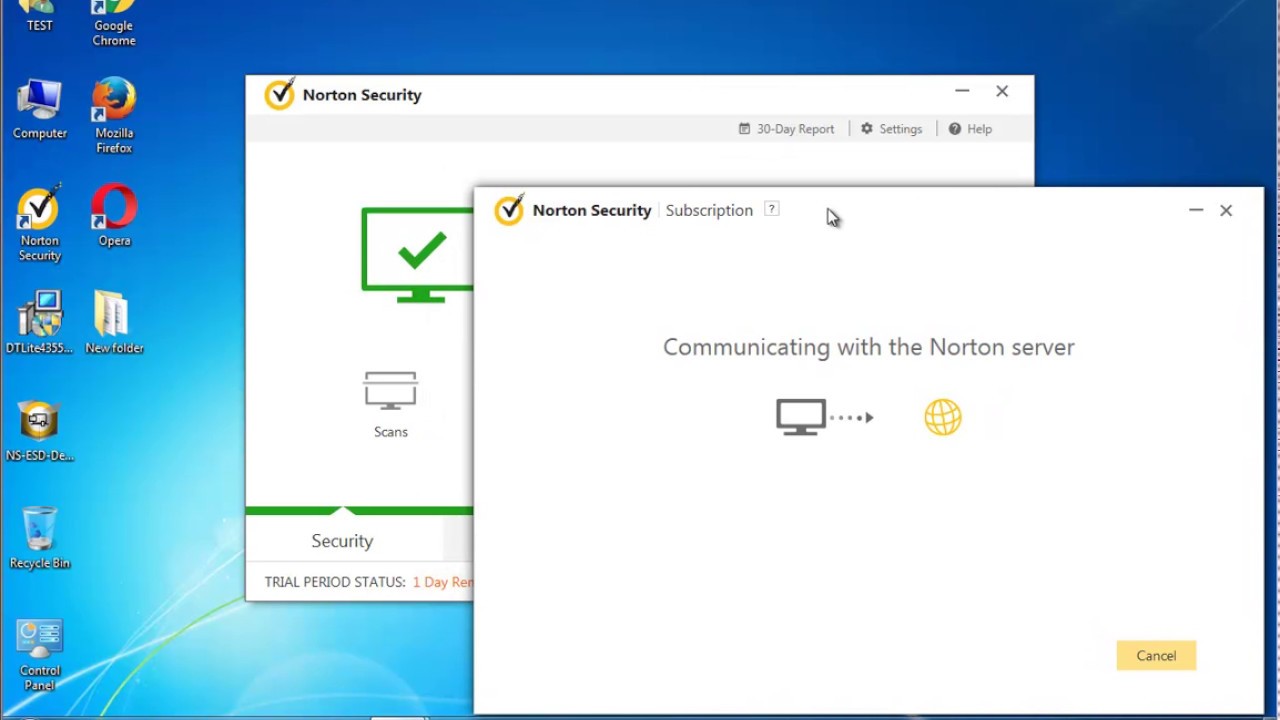Select the DTLite4355 installer icon
This screenshot has height=720, width=1280.
click(39, 323)
